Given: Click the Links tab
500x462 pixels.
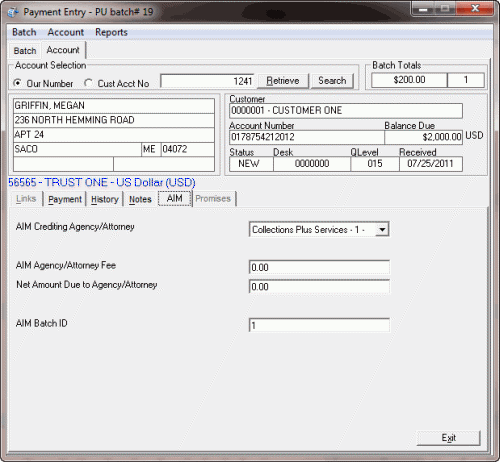Looking at the screenshot, I should click(26, 199).
